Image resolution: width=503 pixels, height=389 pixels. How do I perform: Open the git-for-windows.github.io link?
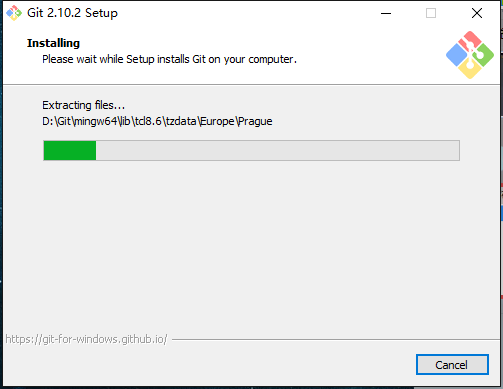(86, 339)
